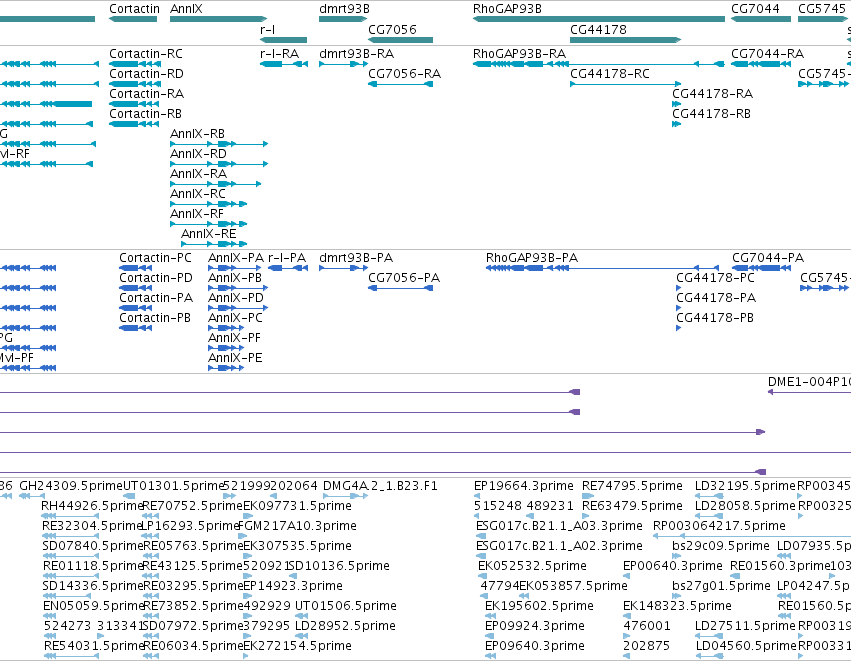
Task: Click EST DMG4A2_1.B23.F1
Action: pos(346,496)
